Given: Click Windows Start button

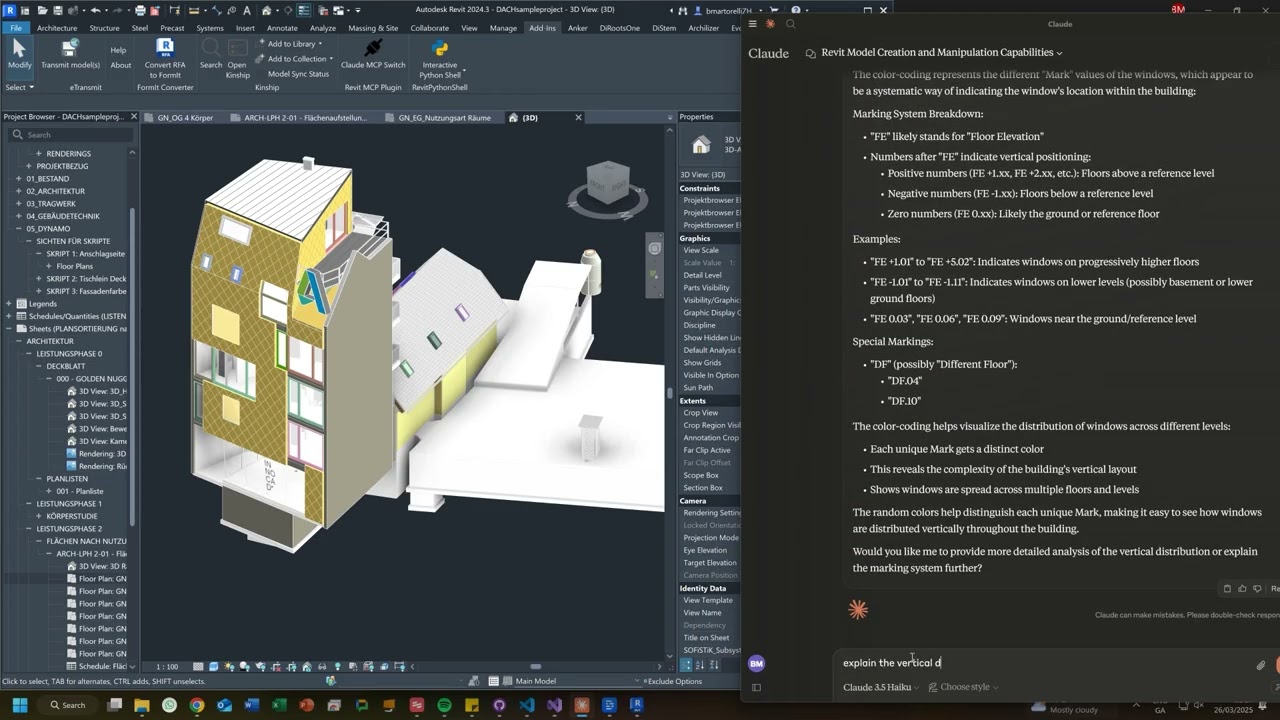Looking at the screenshot, I should (19, 705).
